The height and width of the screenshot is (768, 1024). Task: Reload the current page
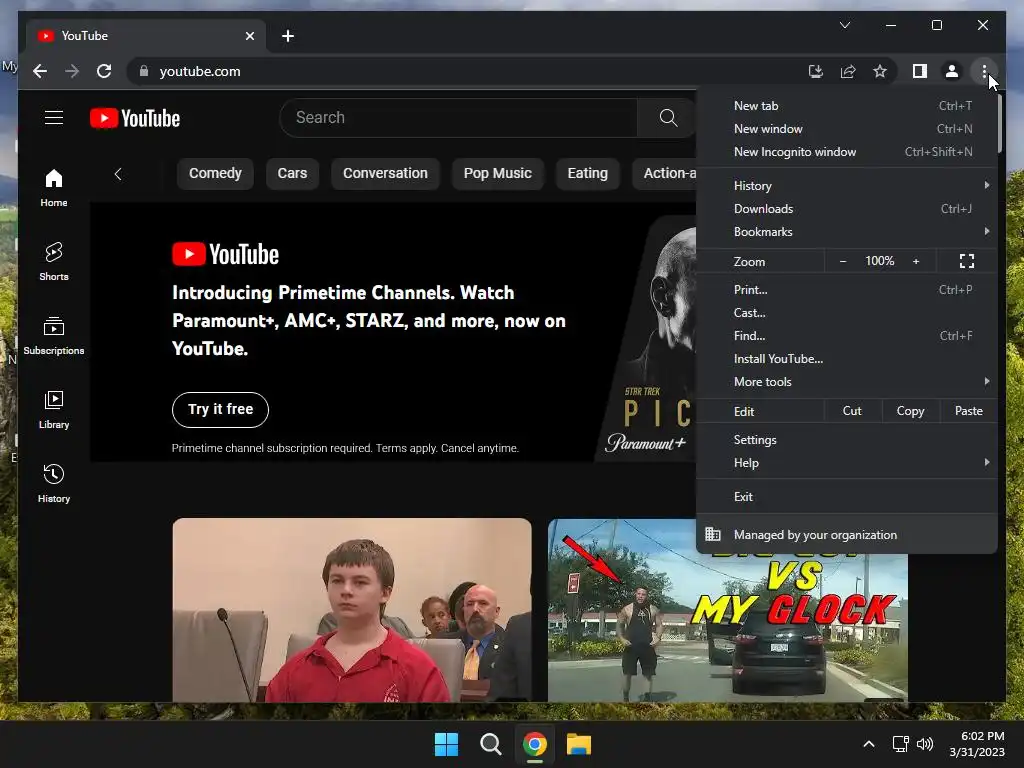click(104, 71)
